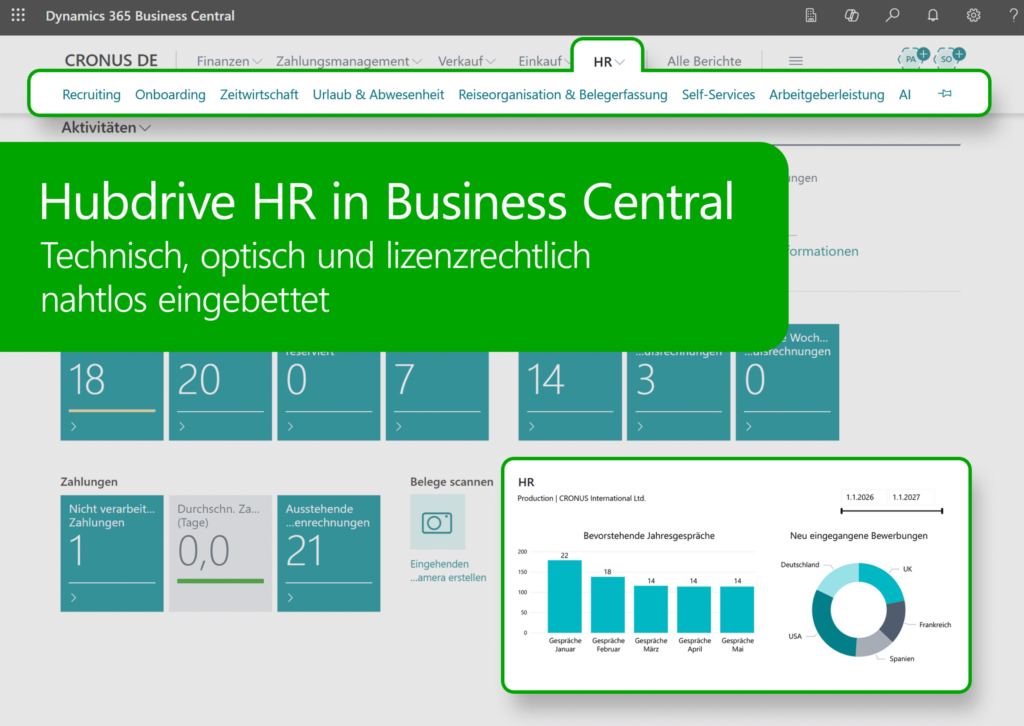Image resolution: width=1024 pixels, height=726 pixels.
Task: Select AI in HR submenu
Action: [904, 95]
